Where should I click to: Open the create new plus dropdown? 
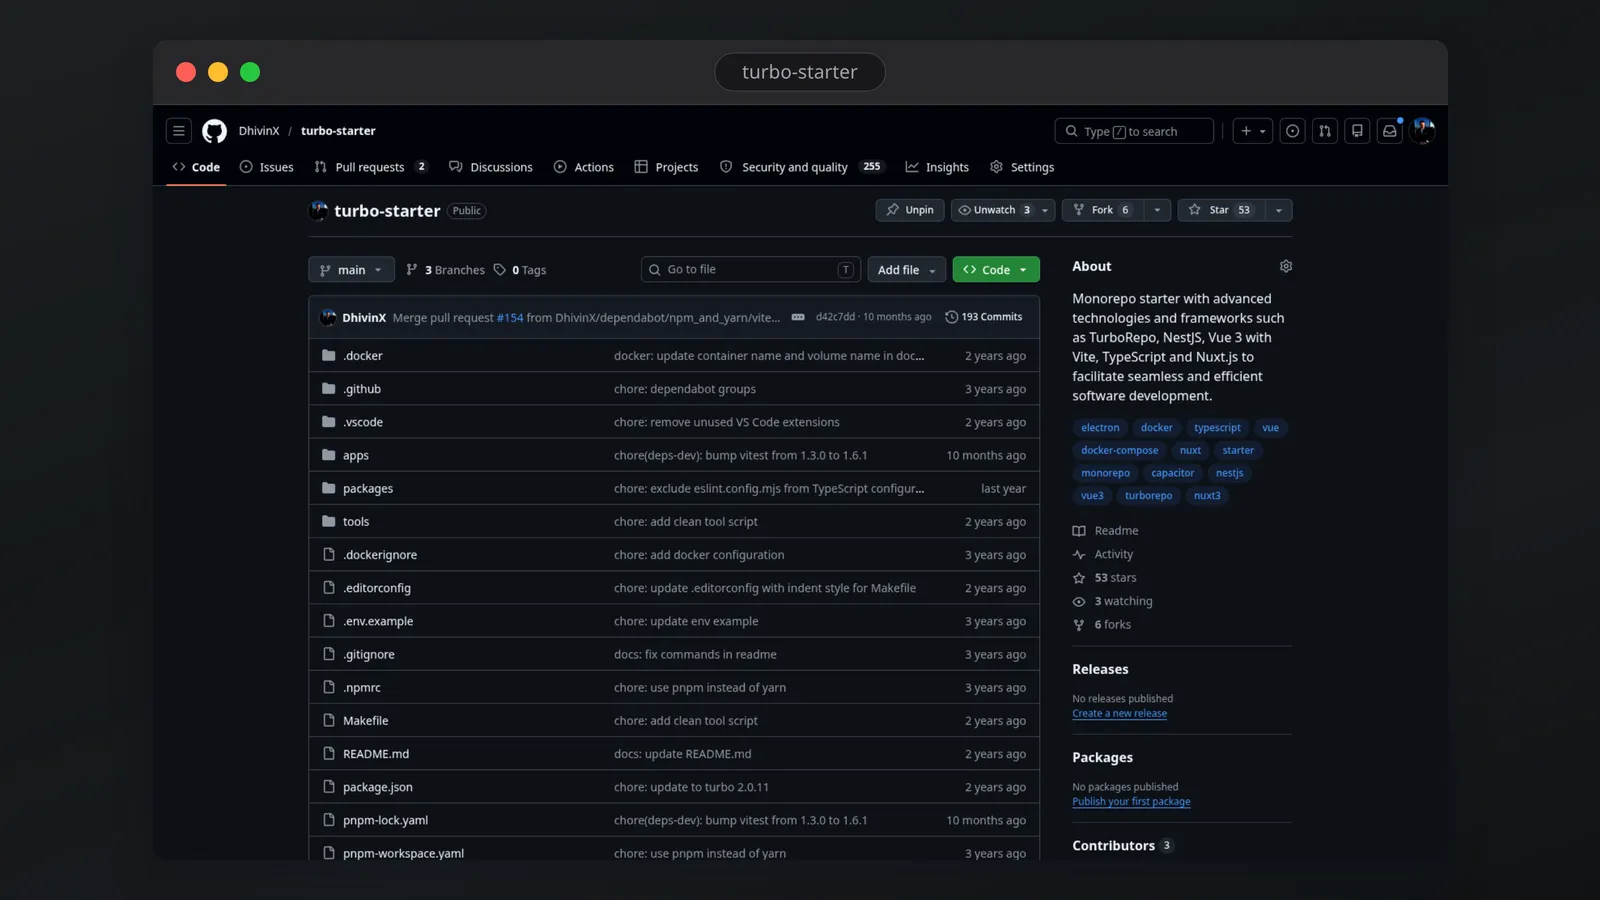point(1253,131)
